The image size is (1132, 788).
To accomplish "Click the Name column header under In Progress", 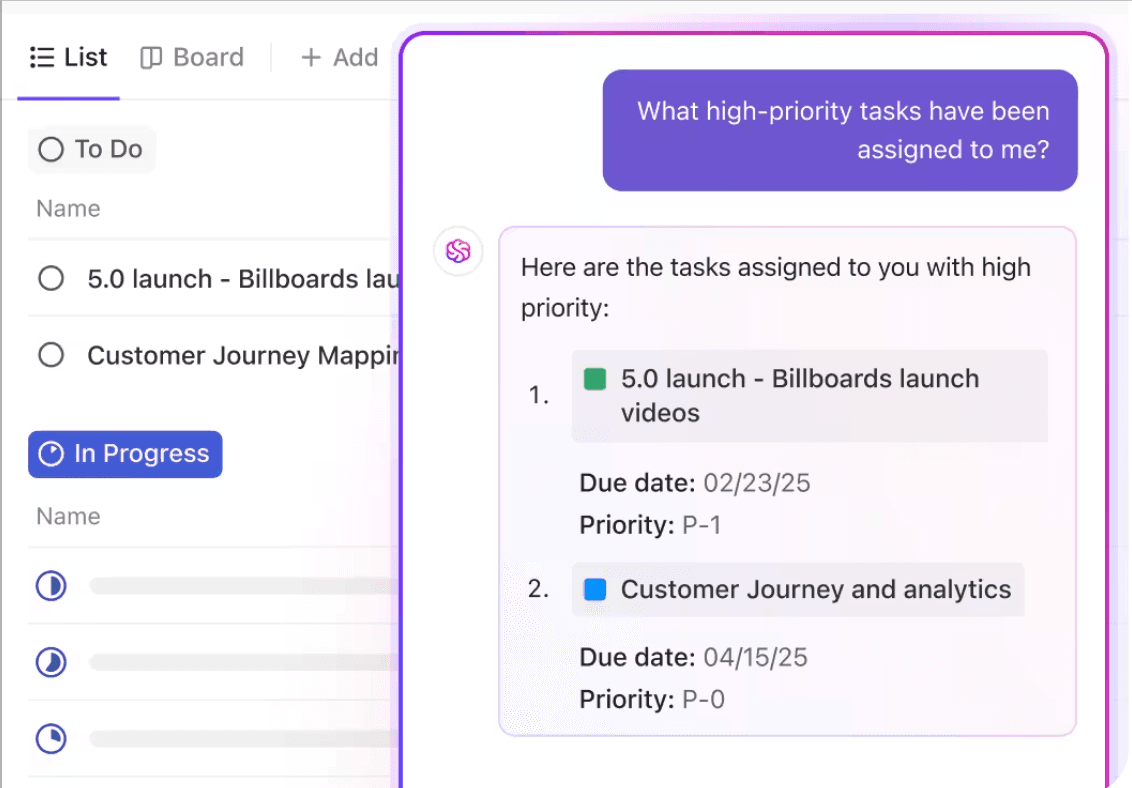I will click(69, 517).
